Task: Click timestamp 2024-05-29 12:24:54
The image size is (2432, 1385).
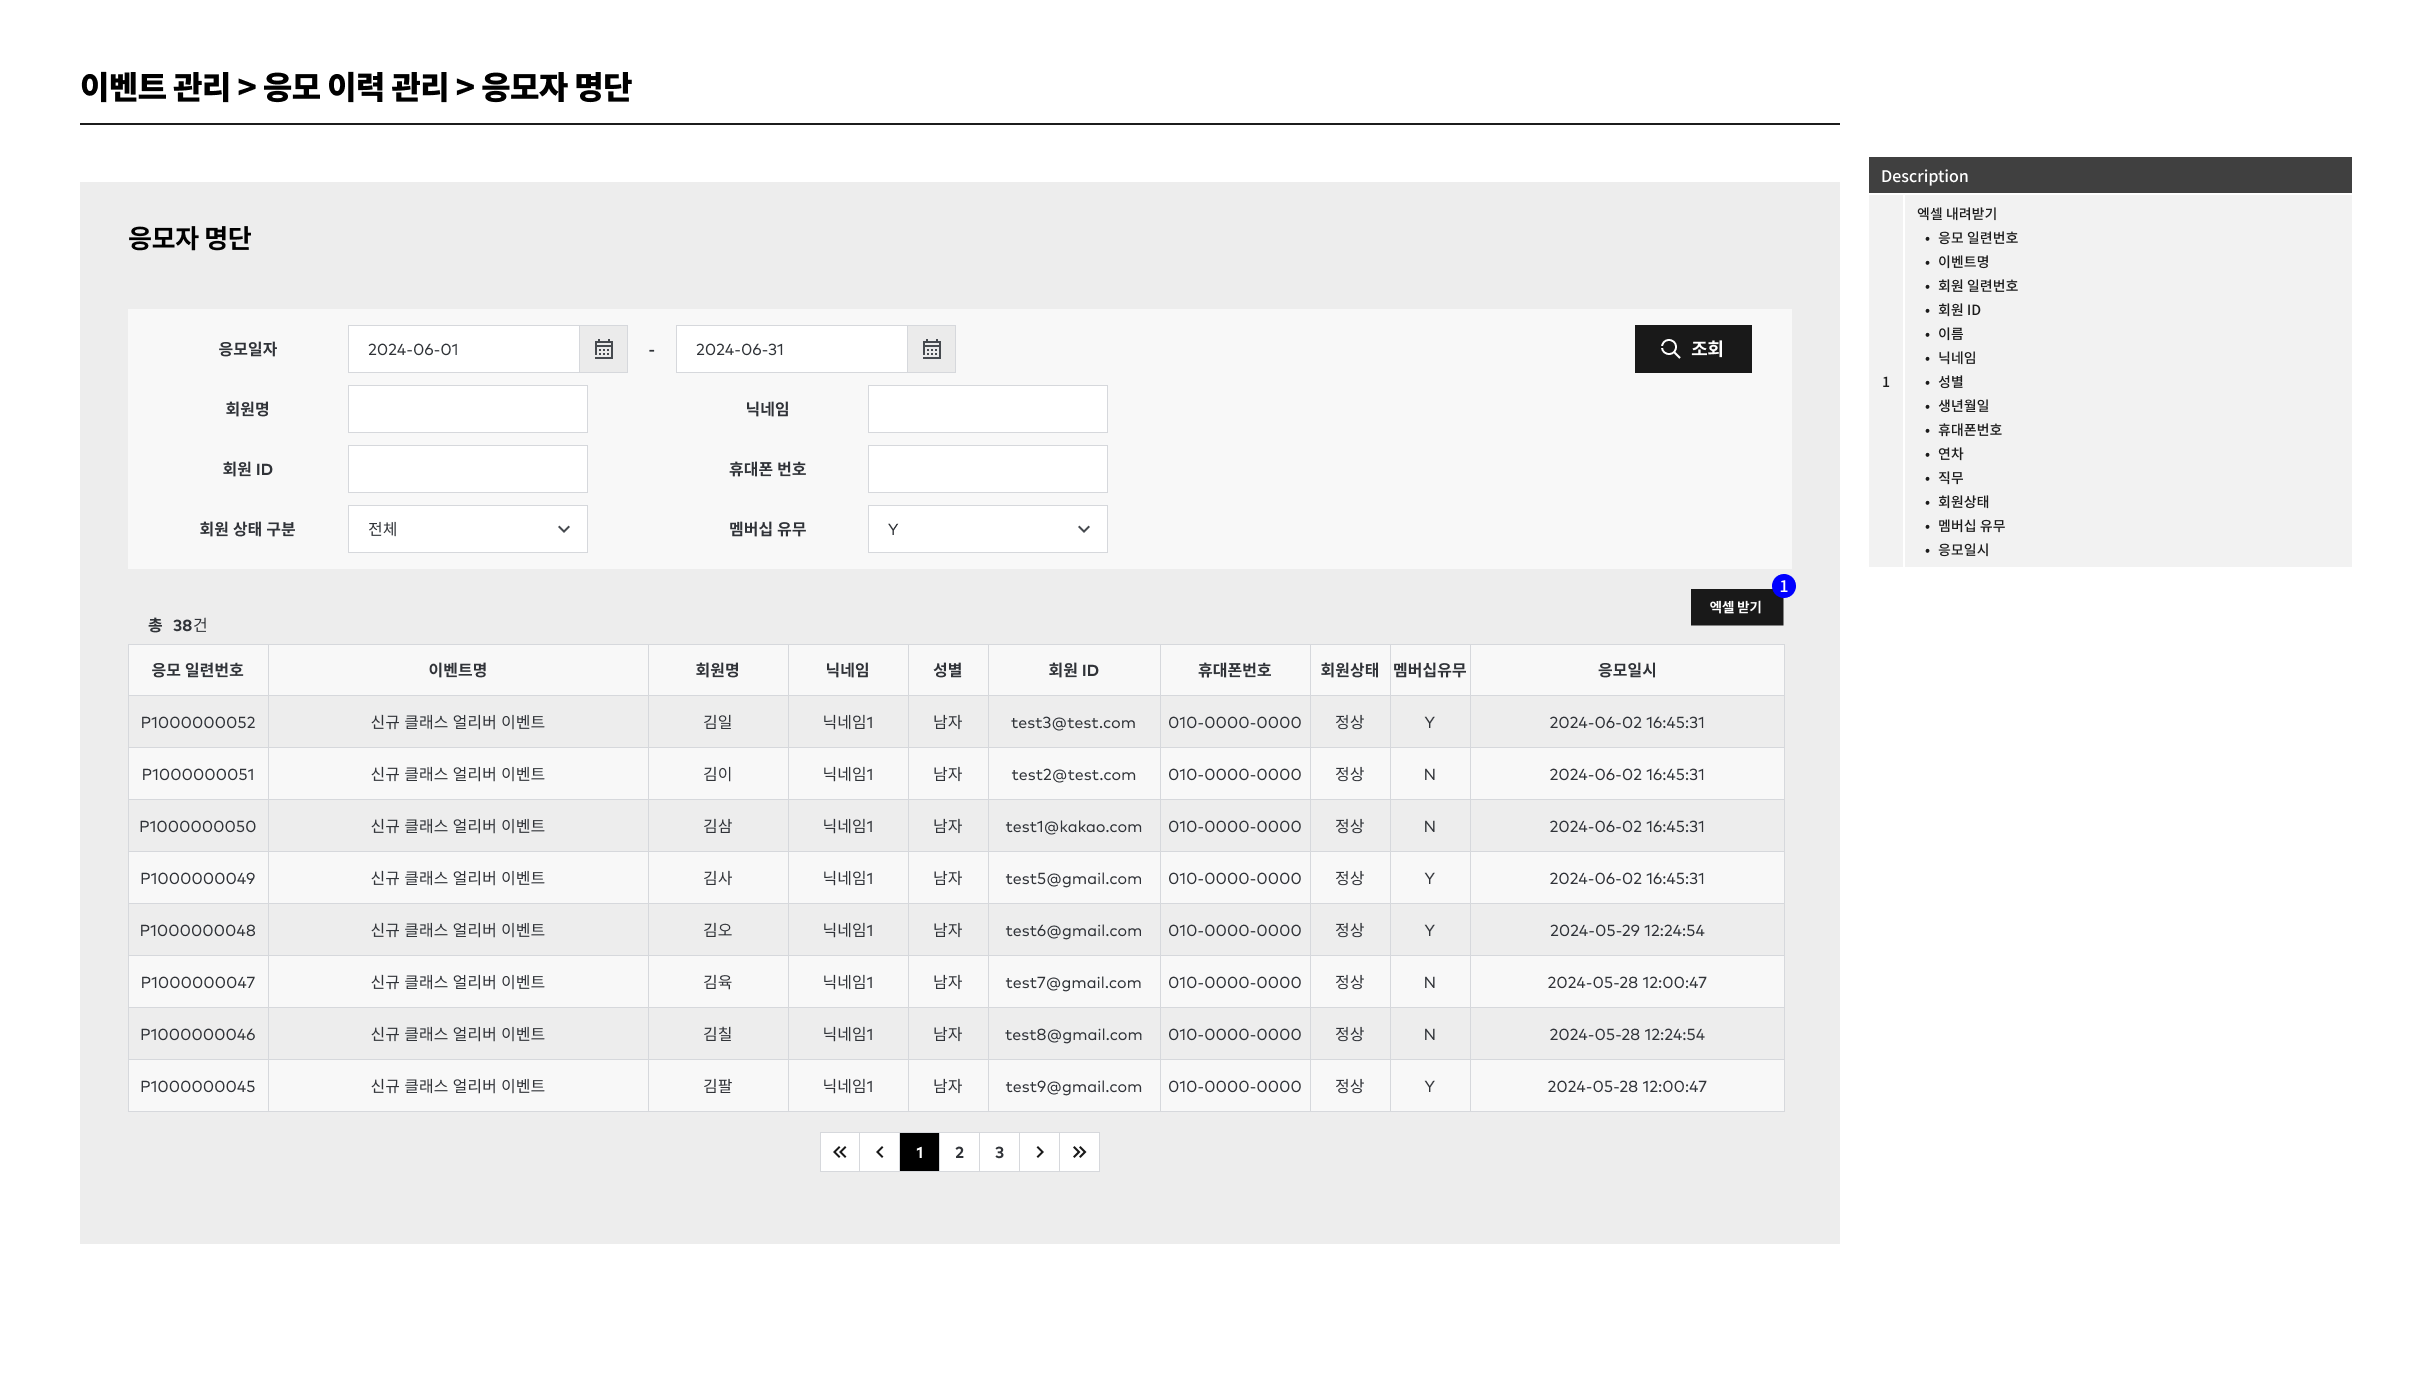Action: coord(1627,930)
